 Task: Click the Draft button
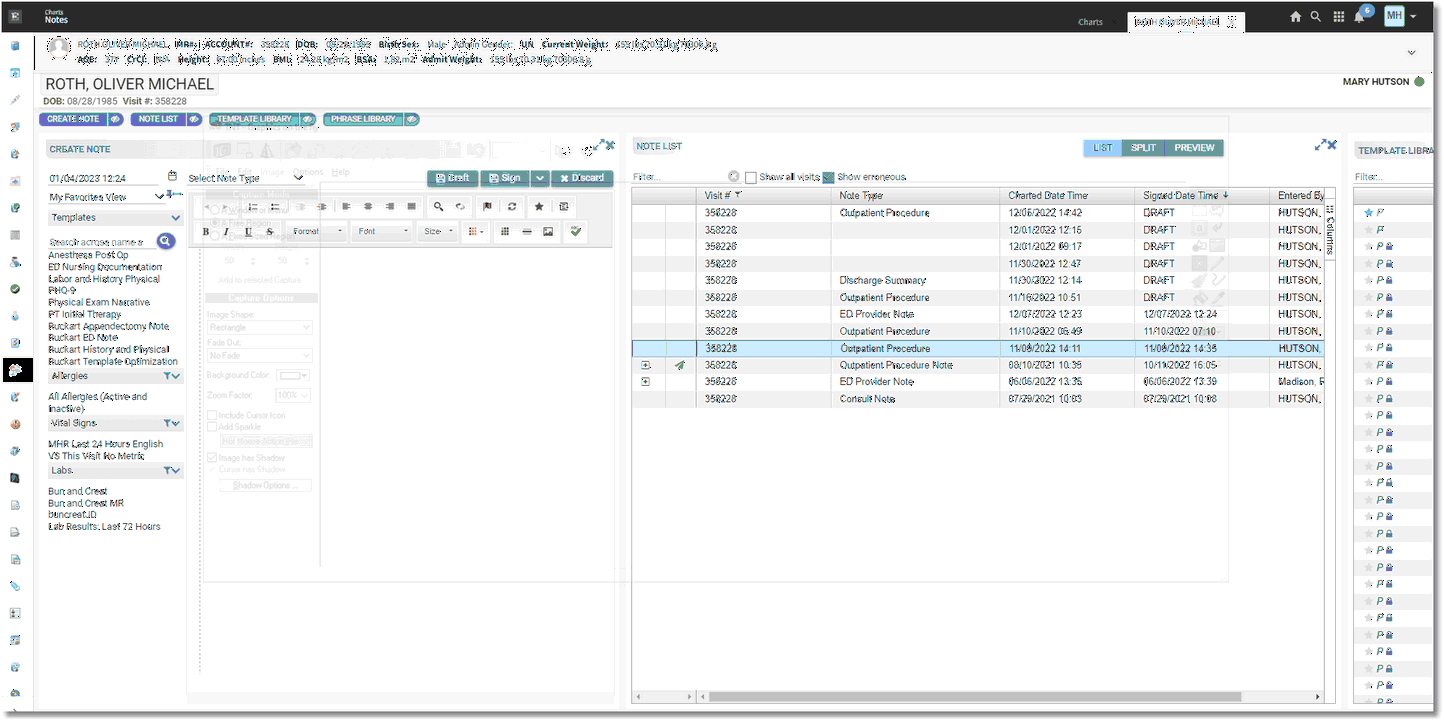tap(452, 178)
